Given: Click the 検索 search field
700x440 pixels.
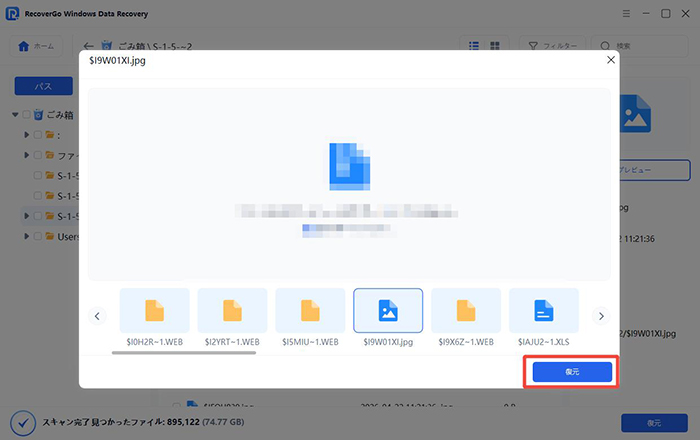Looking at the screenshot, I should (x=639, y=46).
